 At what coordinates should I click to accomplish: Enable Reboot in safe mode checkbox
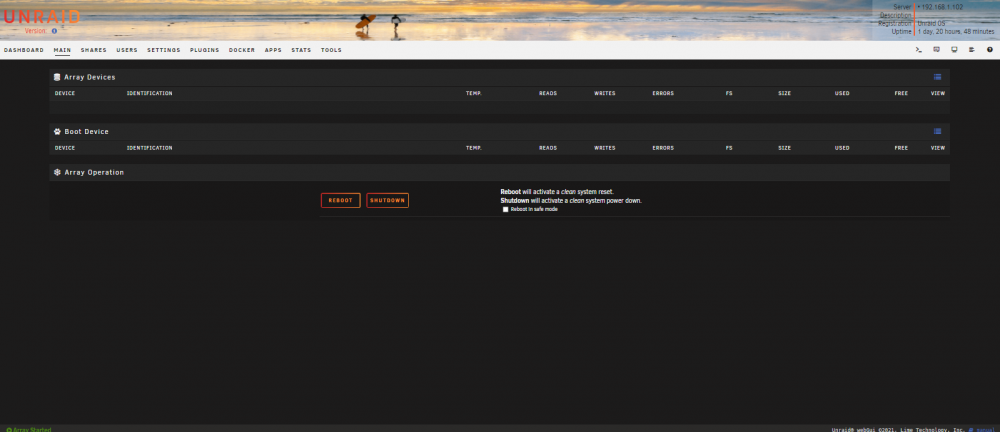pyautogui.click(x=506, y=209)
